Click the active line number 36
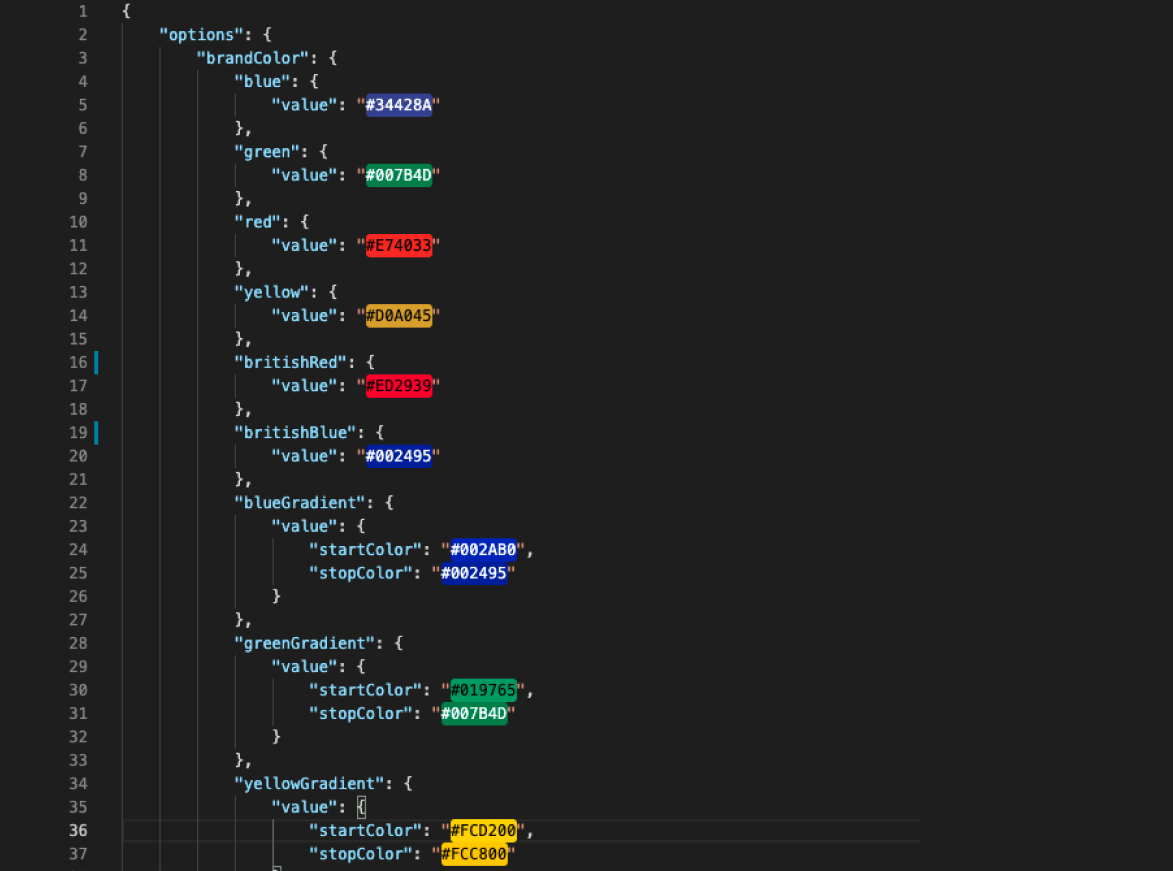 (x=78, y=831)
